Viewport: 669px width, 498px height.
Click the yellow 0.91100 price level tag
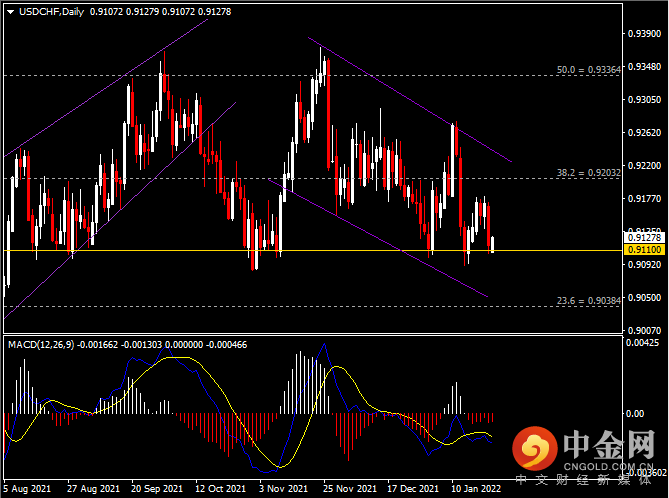pyautogui.click(x=644, y=250)
